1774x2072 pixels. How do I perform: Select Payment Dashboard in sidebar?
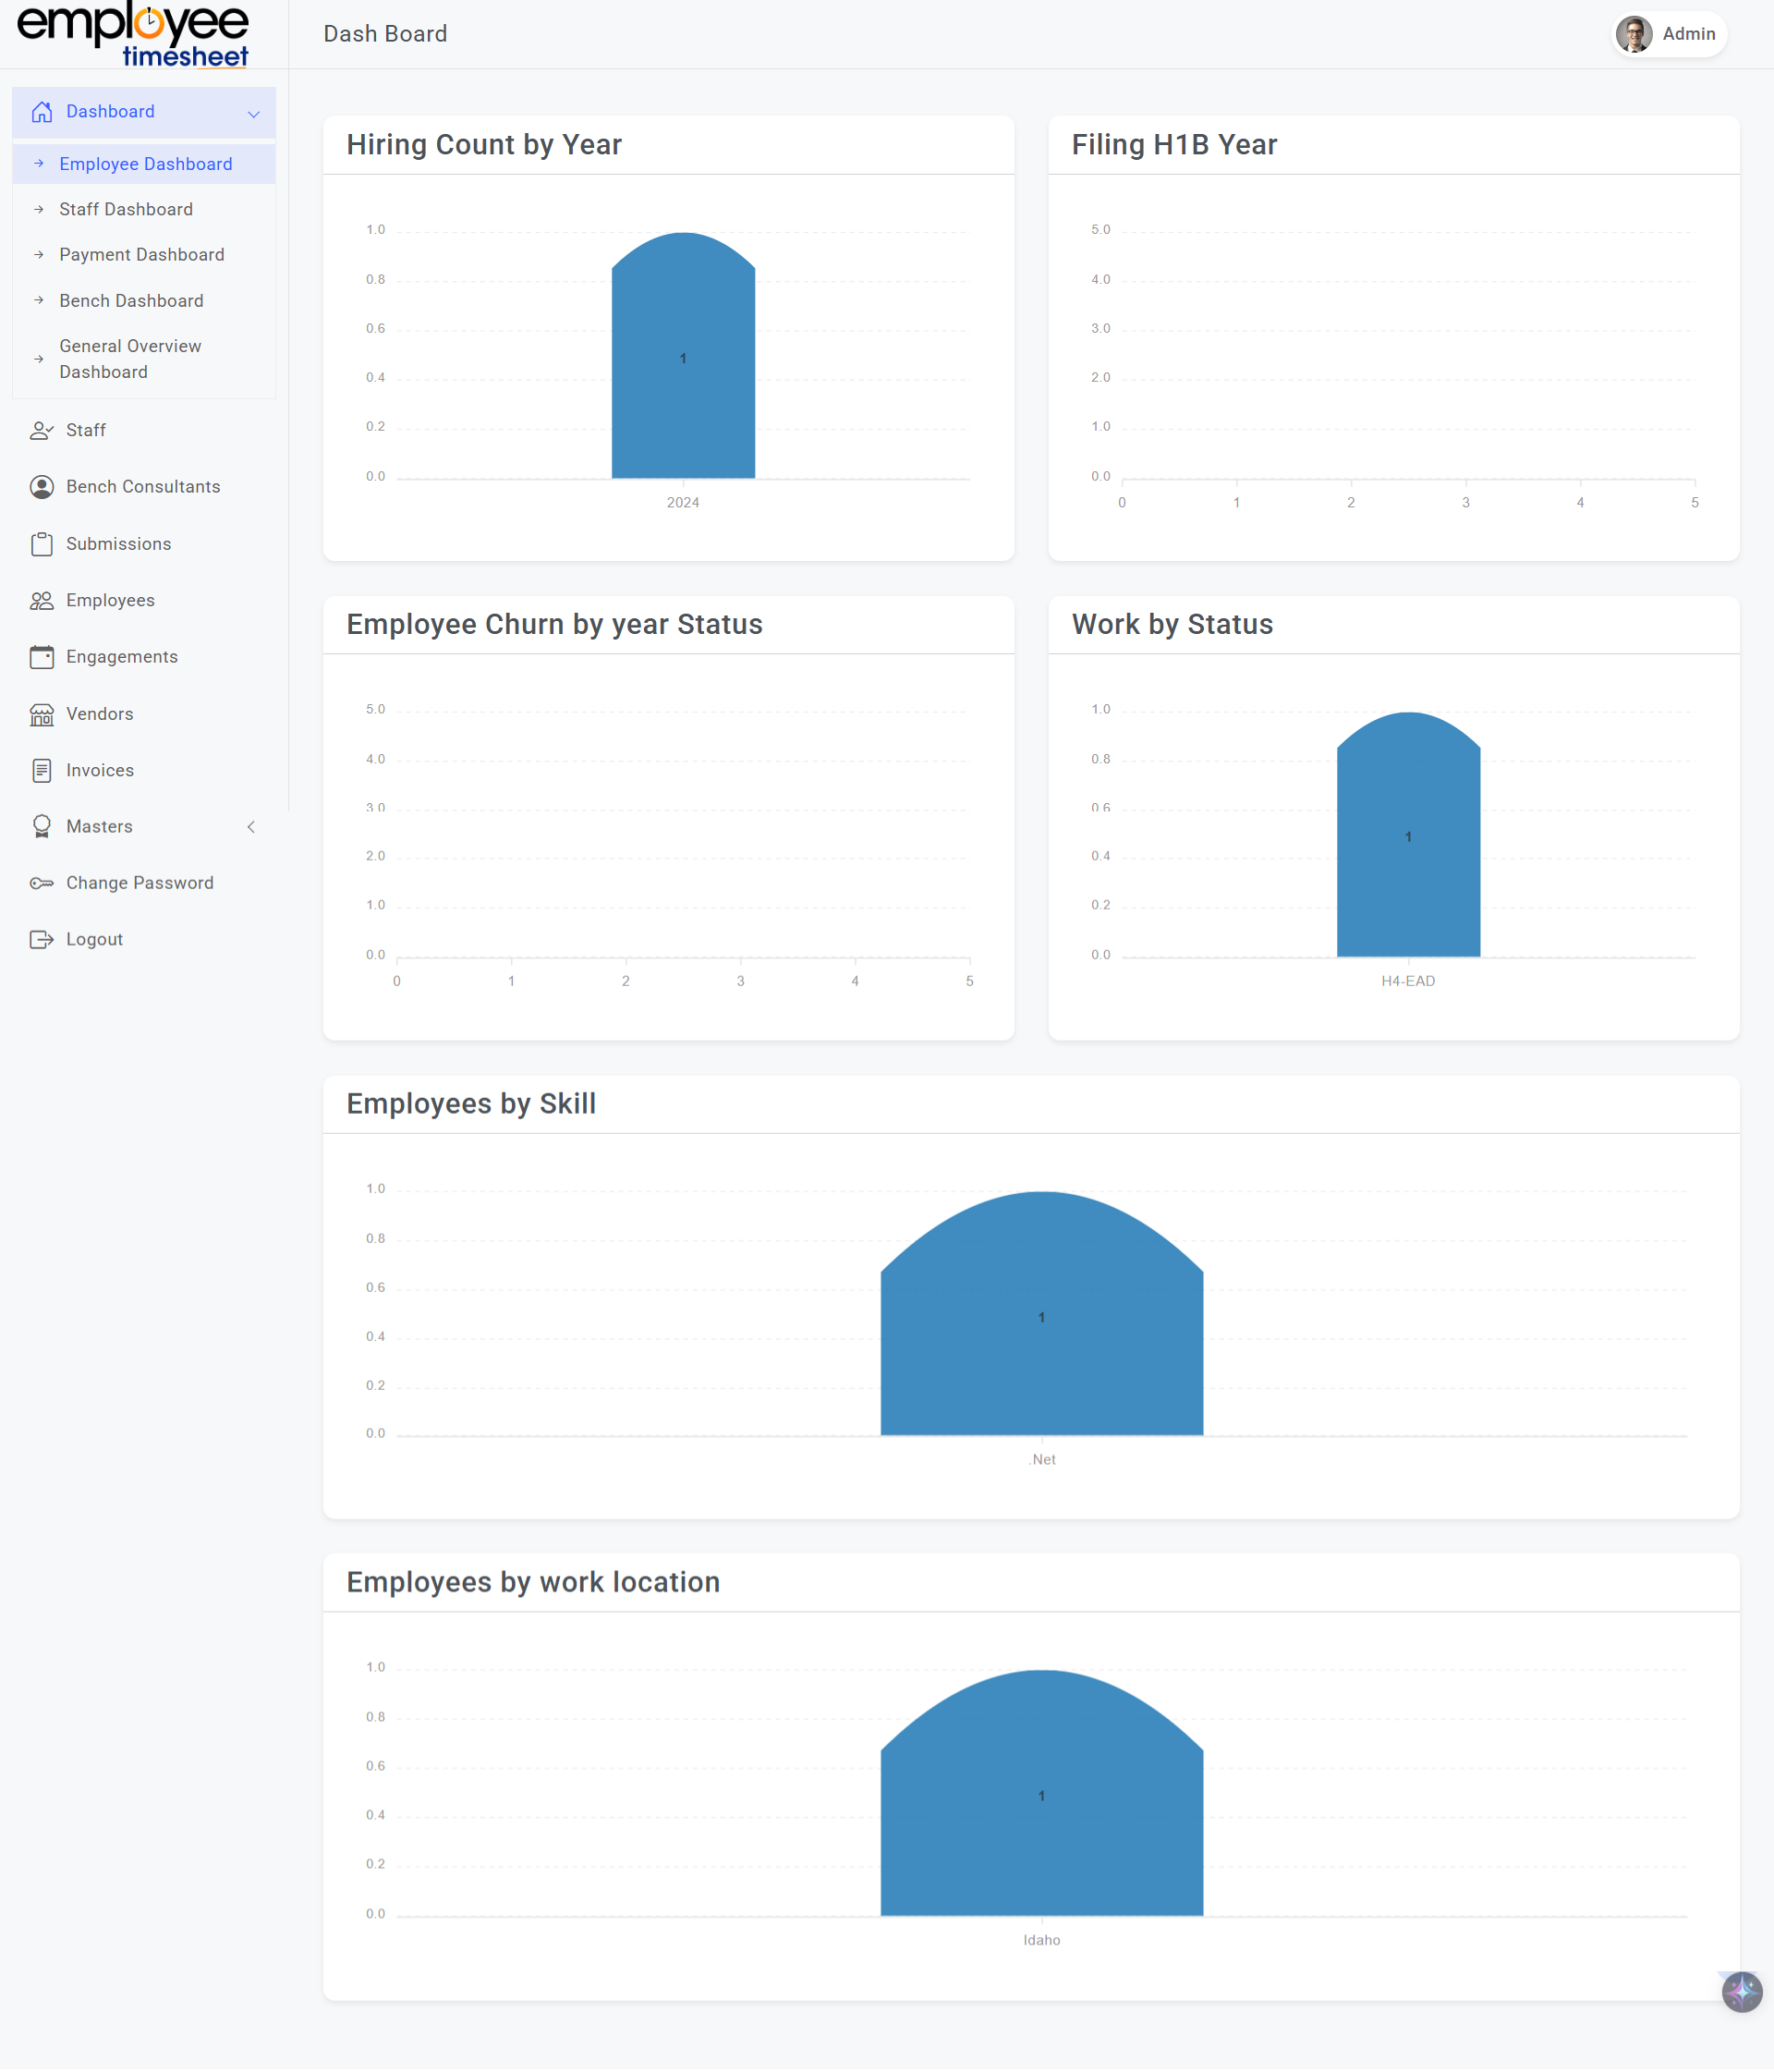141,255
